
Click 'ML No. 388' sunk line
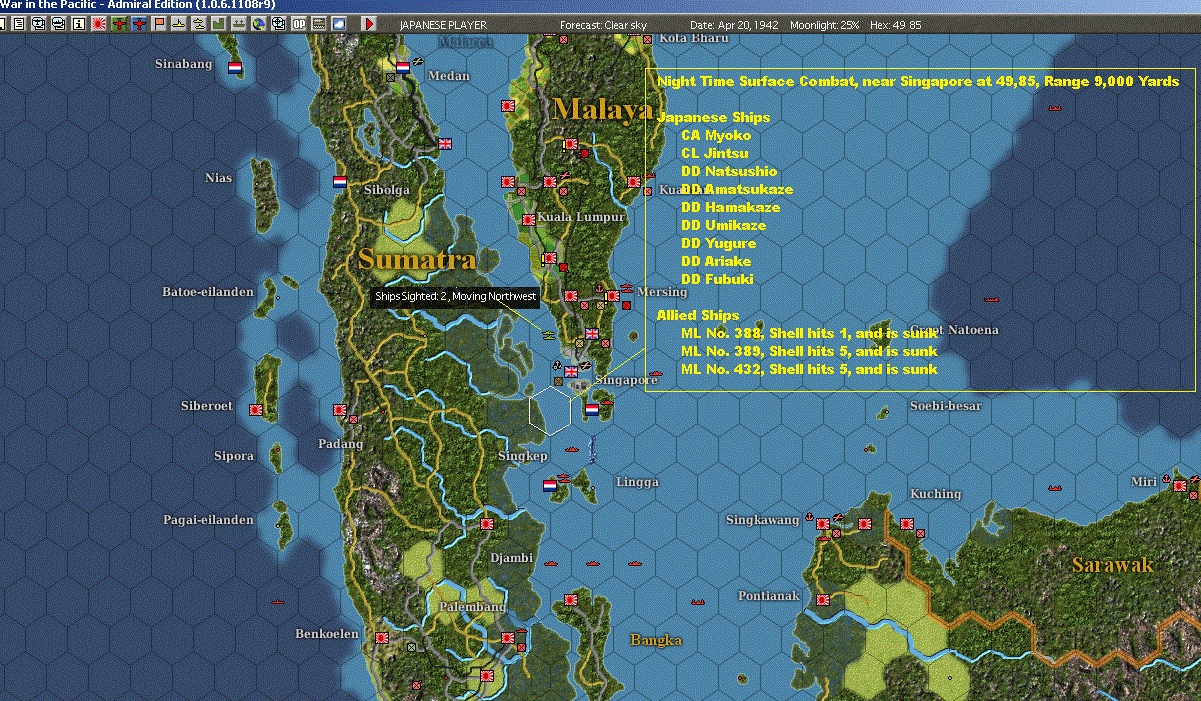tap(809, 333)
